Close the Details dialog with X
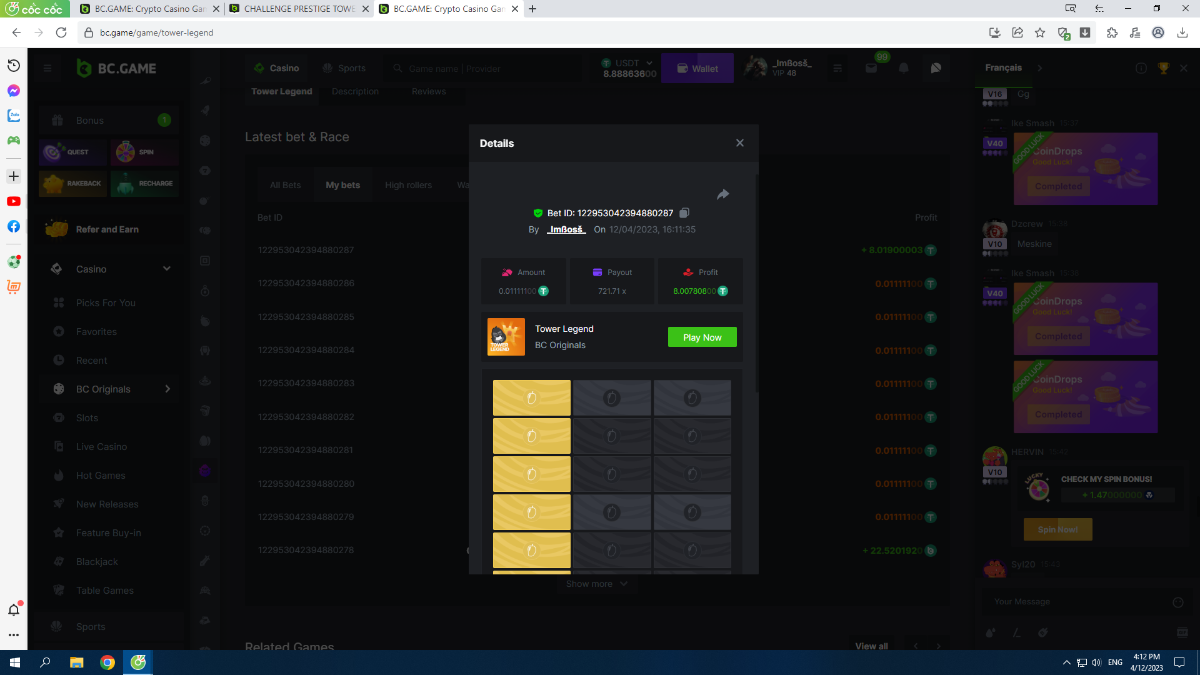The image size is (1200, 675). [x=740, y=143]
